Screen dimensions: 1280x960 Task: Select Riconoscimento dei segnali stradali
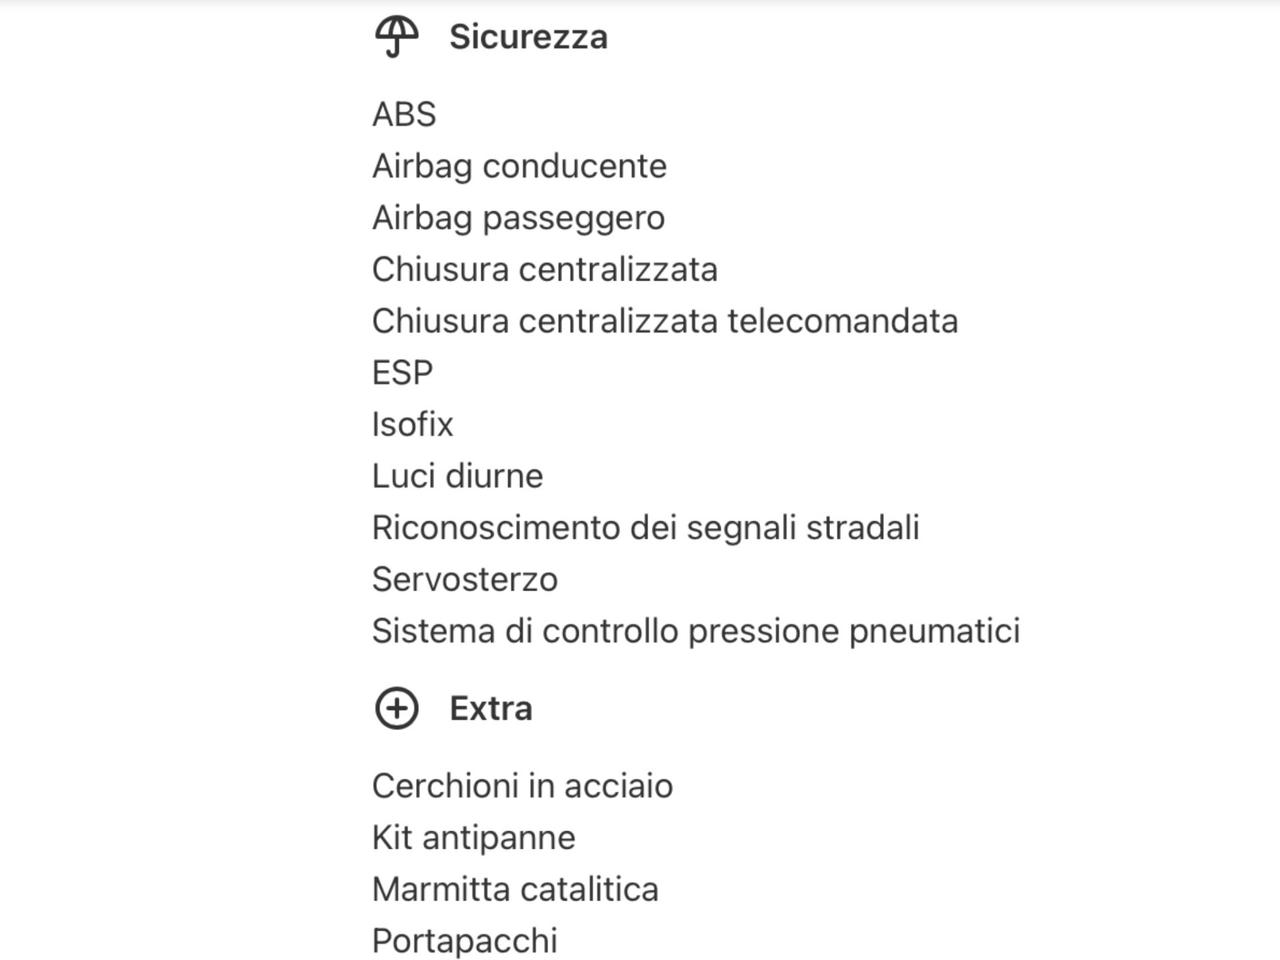pyautogui.click(x=645, y=528)
